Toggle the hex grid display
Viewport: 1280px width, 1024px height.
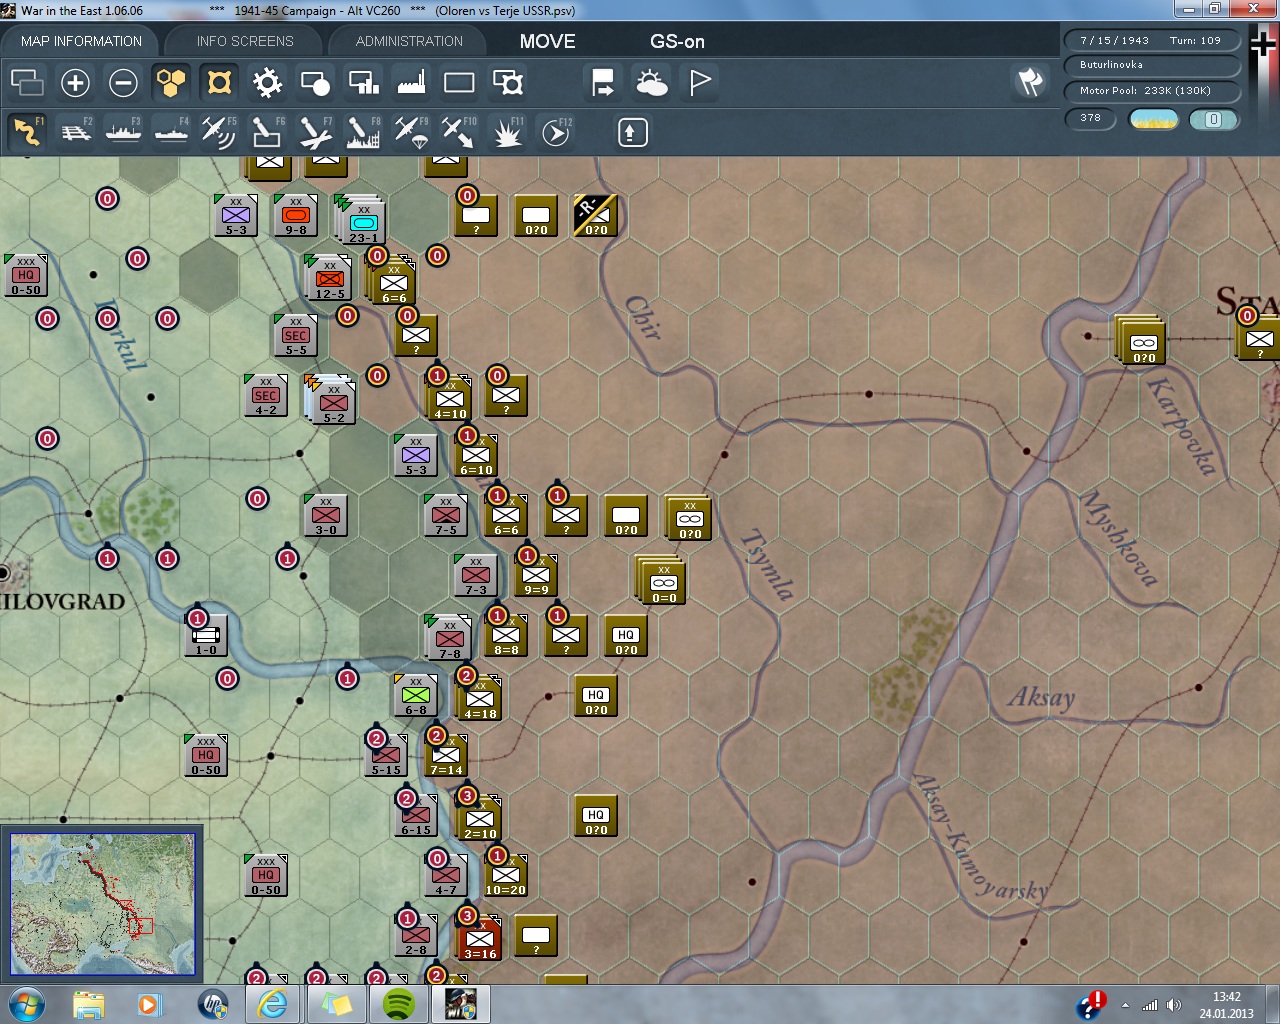pos(171,82)
